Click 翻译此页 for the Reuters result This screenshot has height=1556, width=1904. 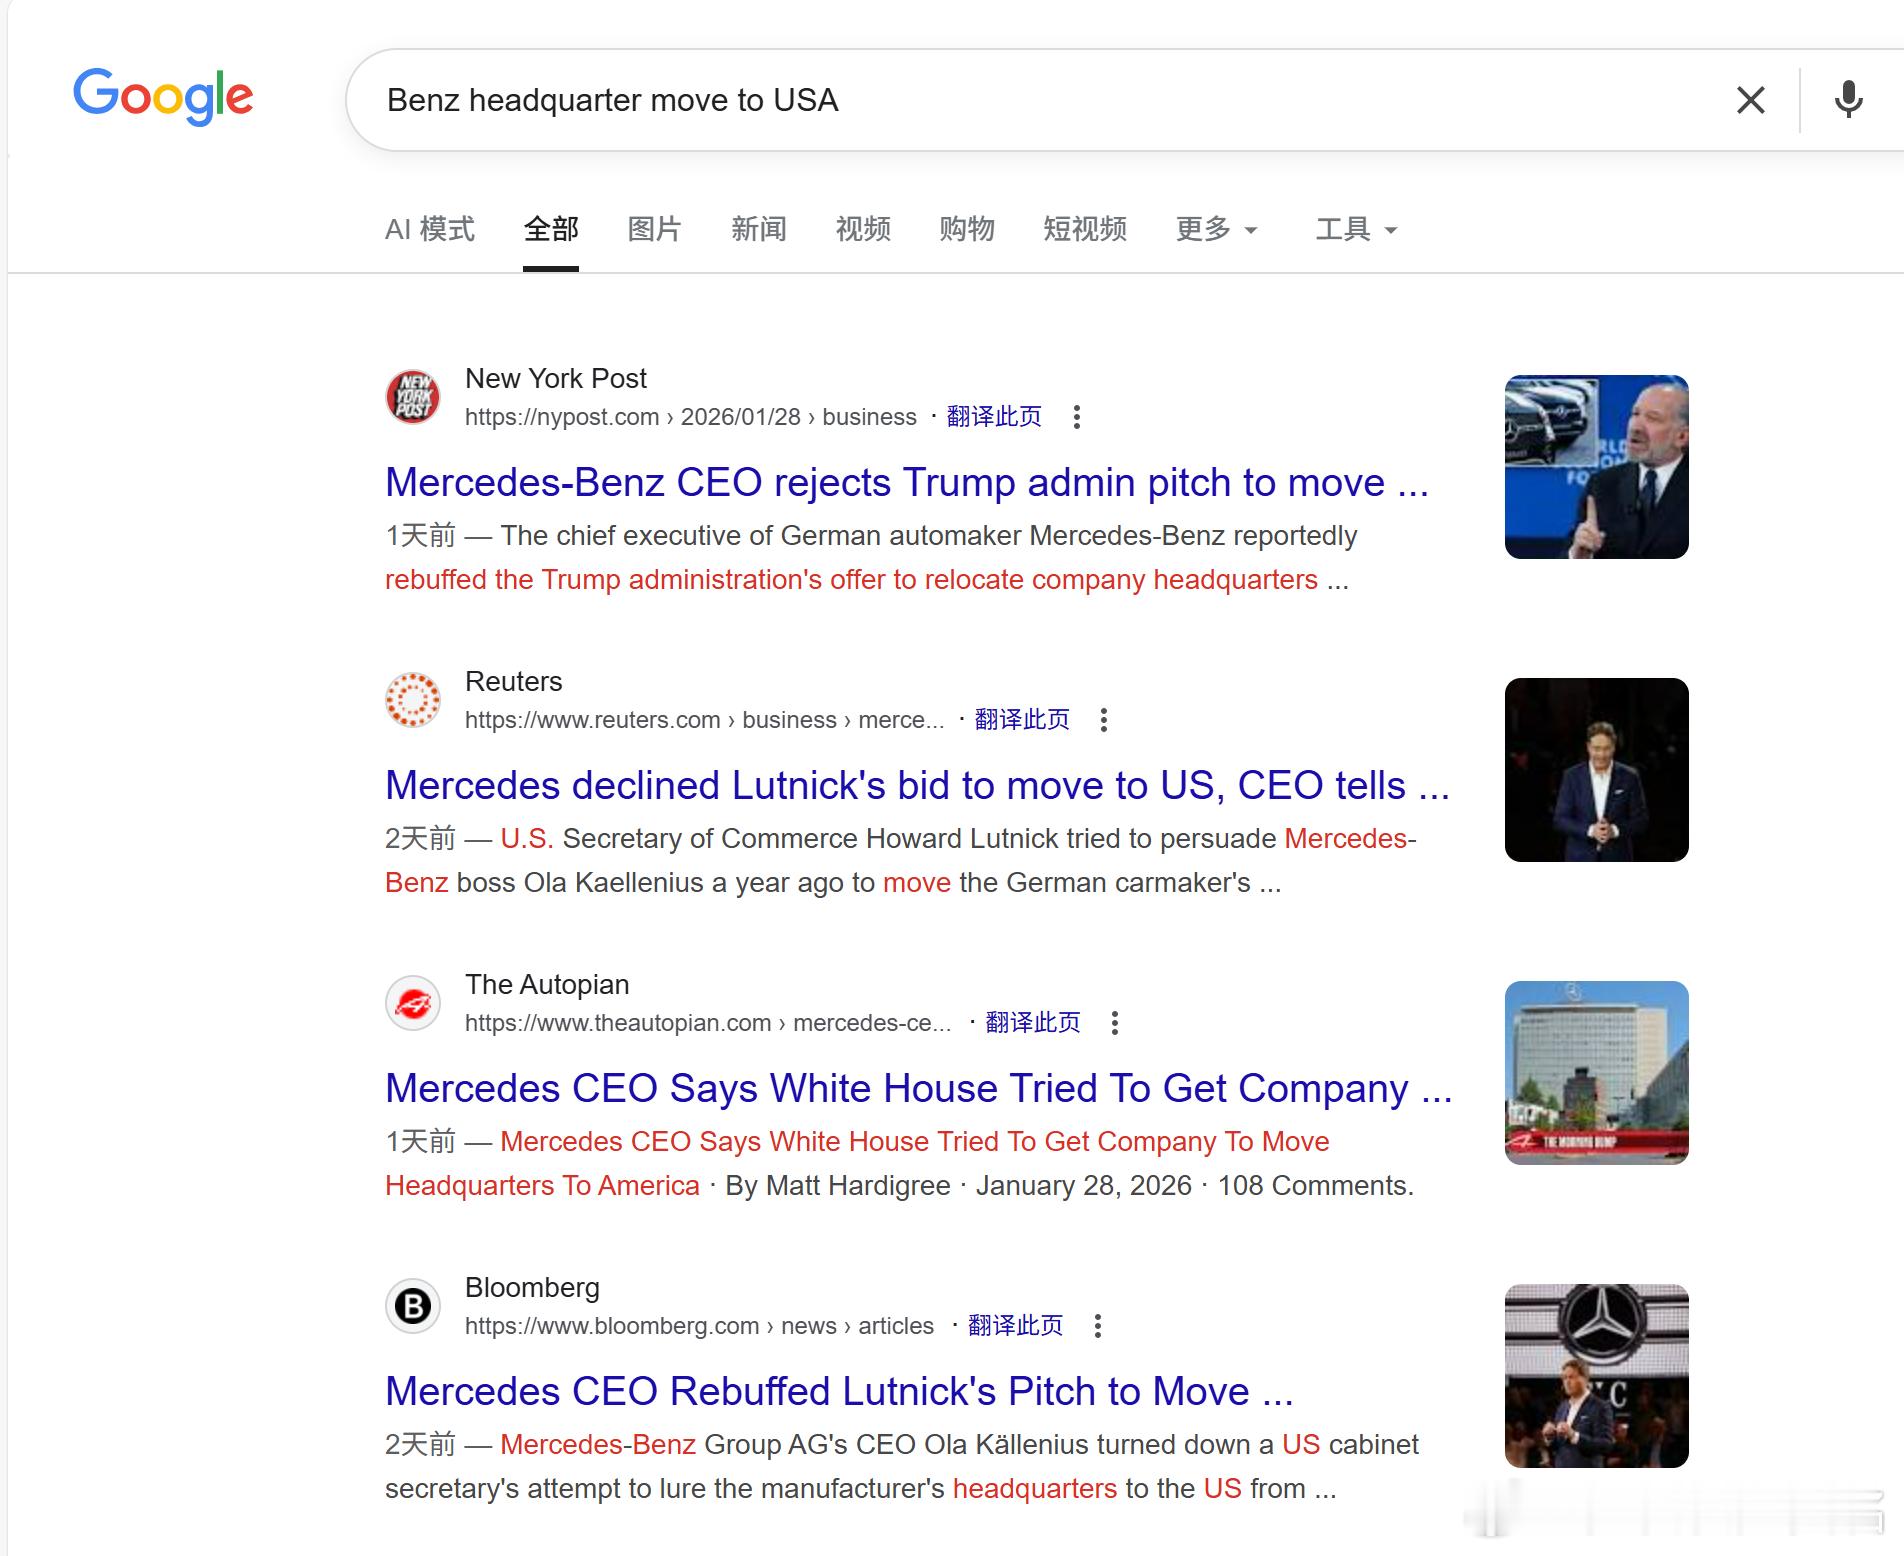(1022, 720)
